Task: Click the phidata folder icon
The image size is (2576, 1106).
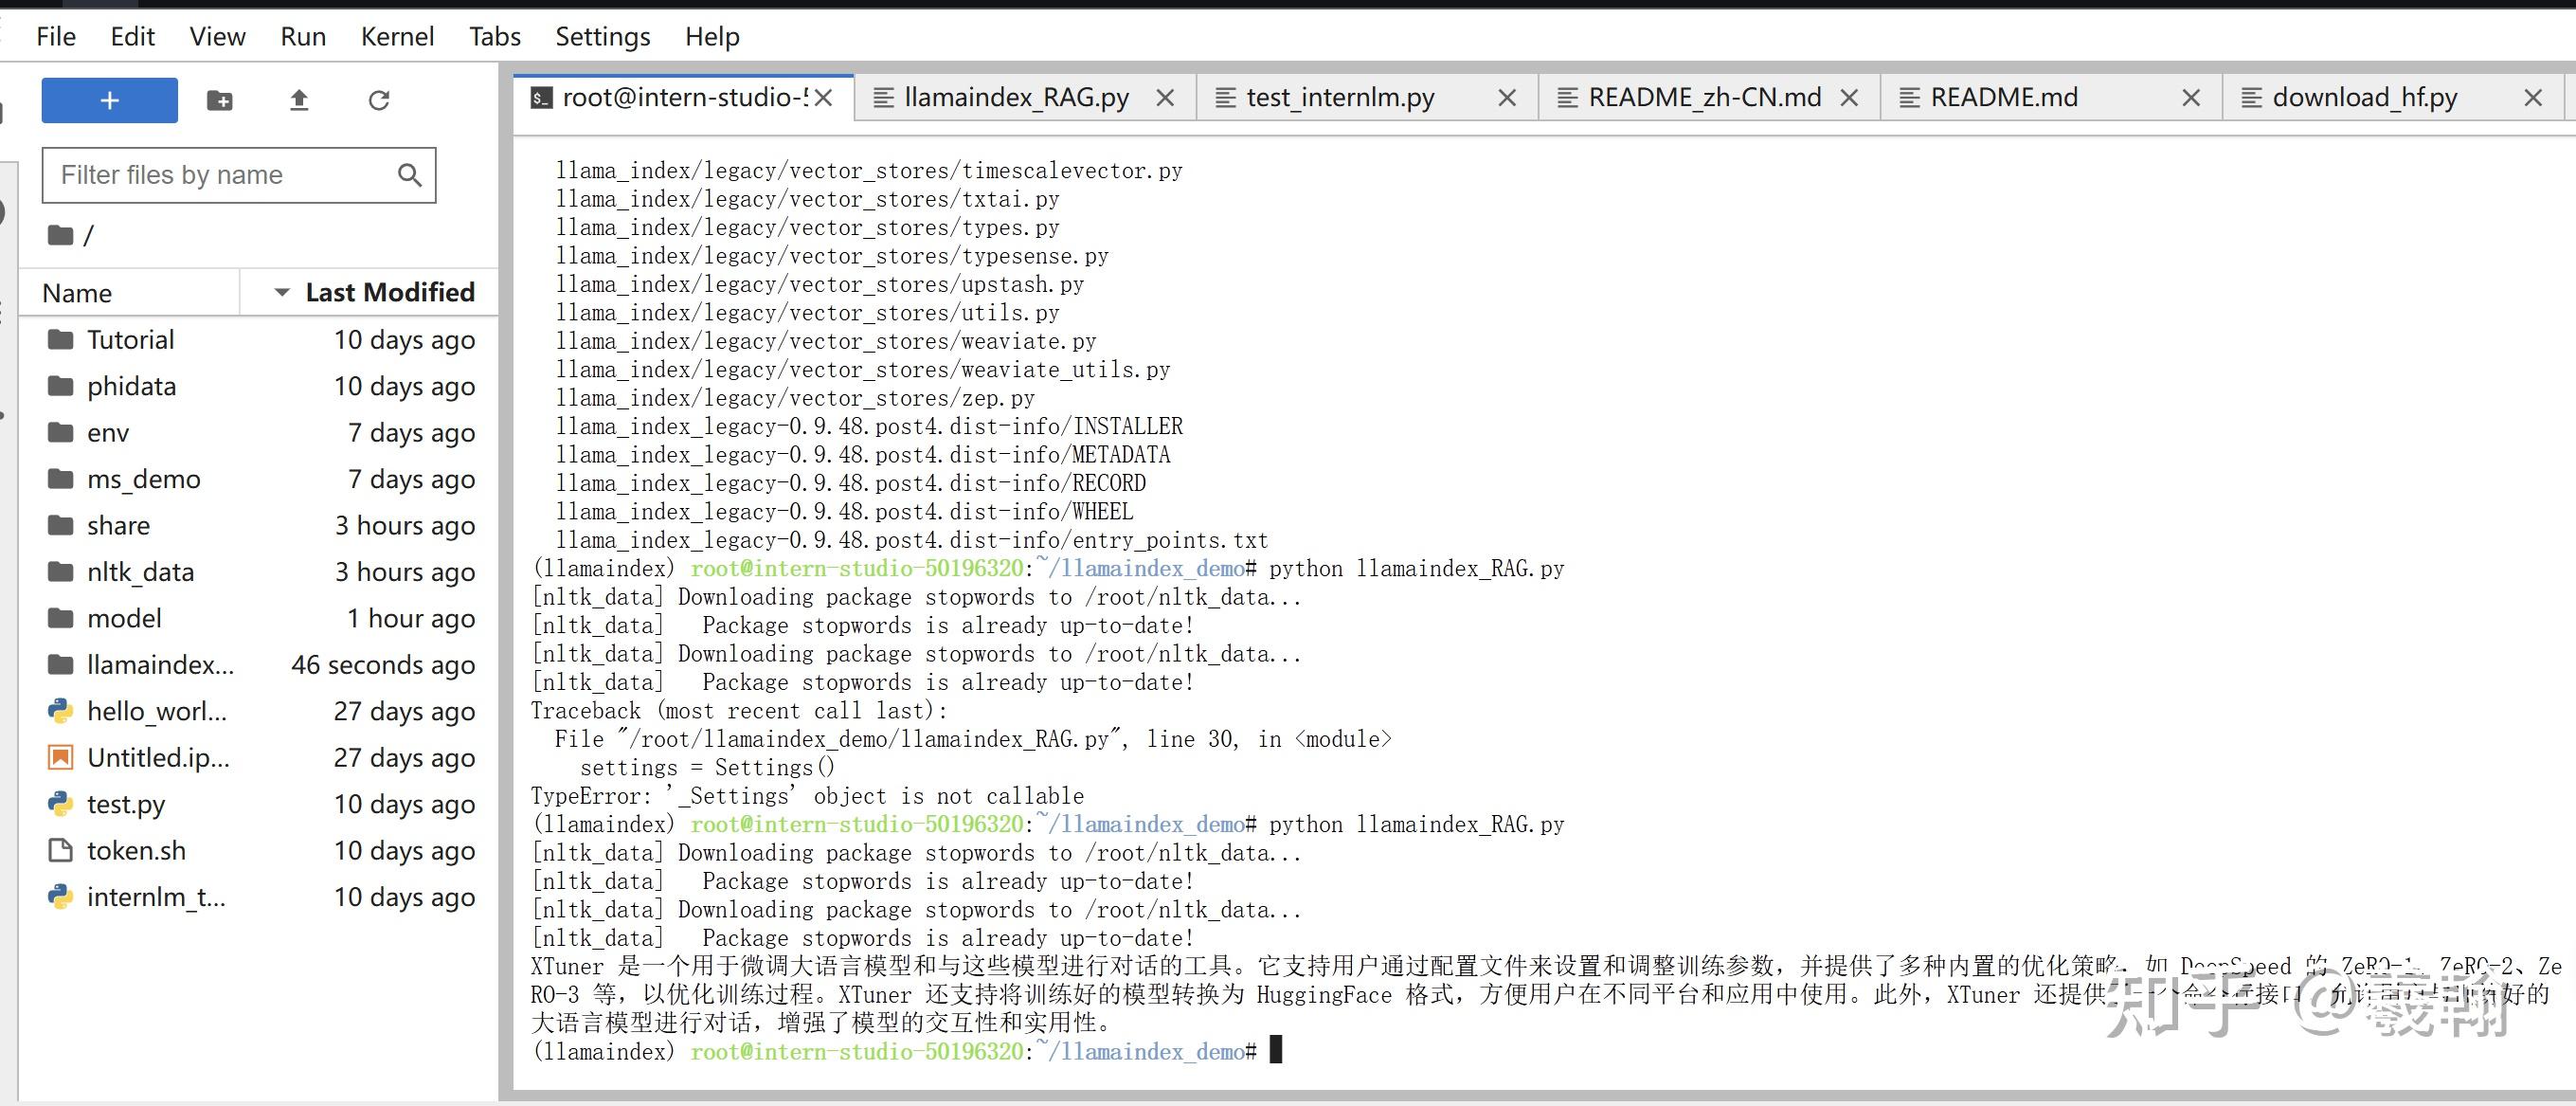Action: pos(61,386)
